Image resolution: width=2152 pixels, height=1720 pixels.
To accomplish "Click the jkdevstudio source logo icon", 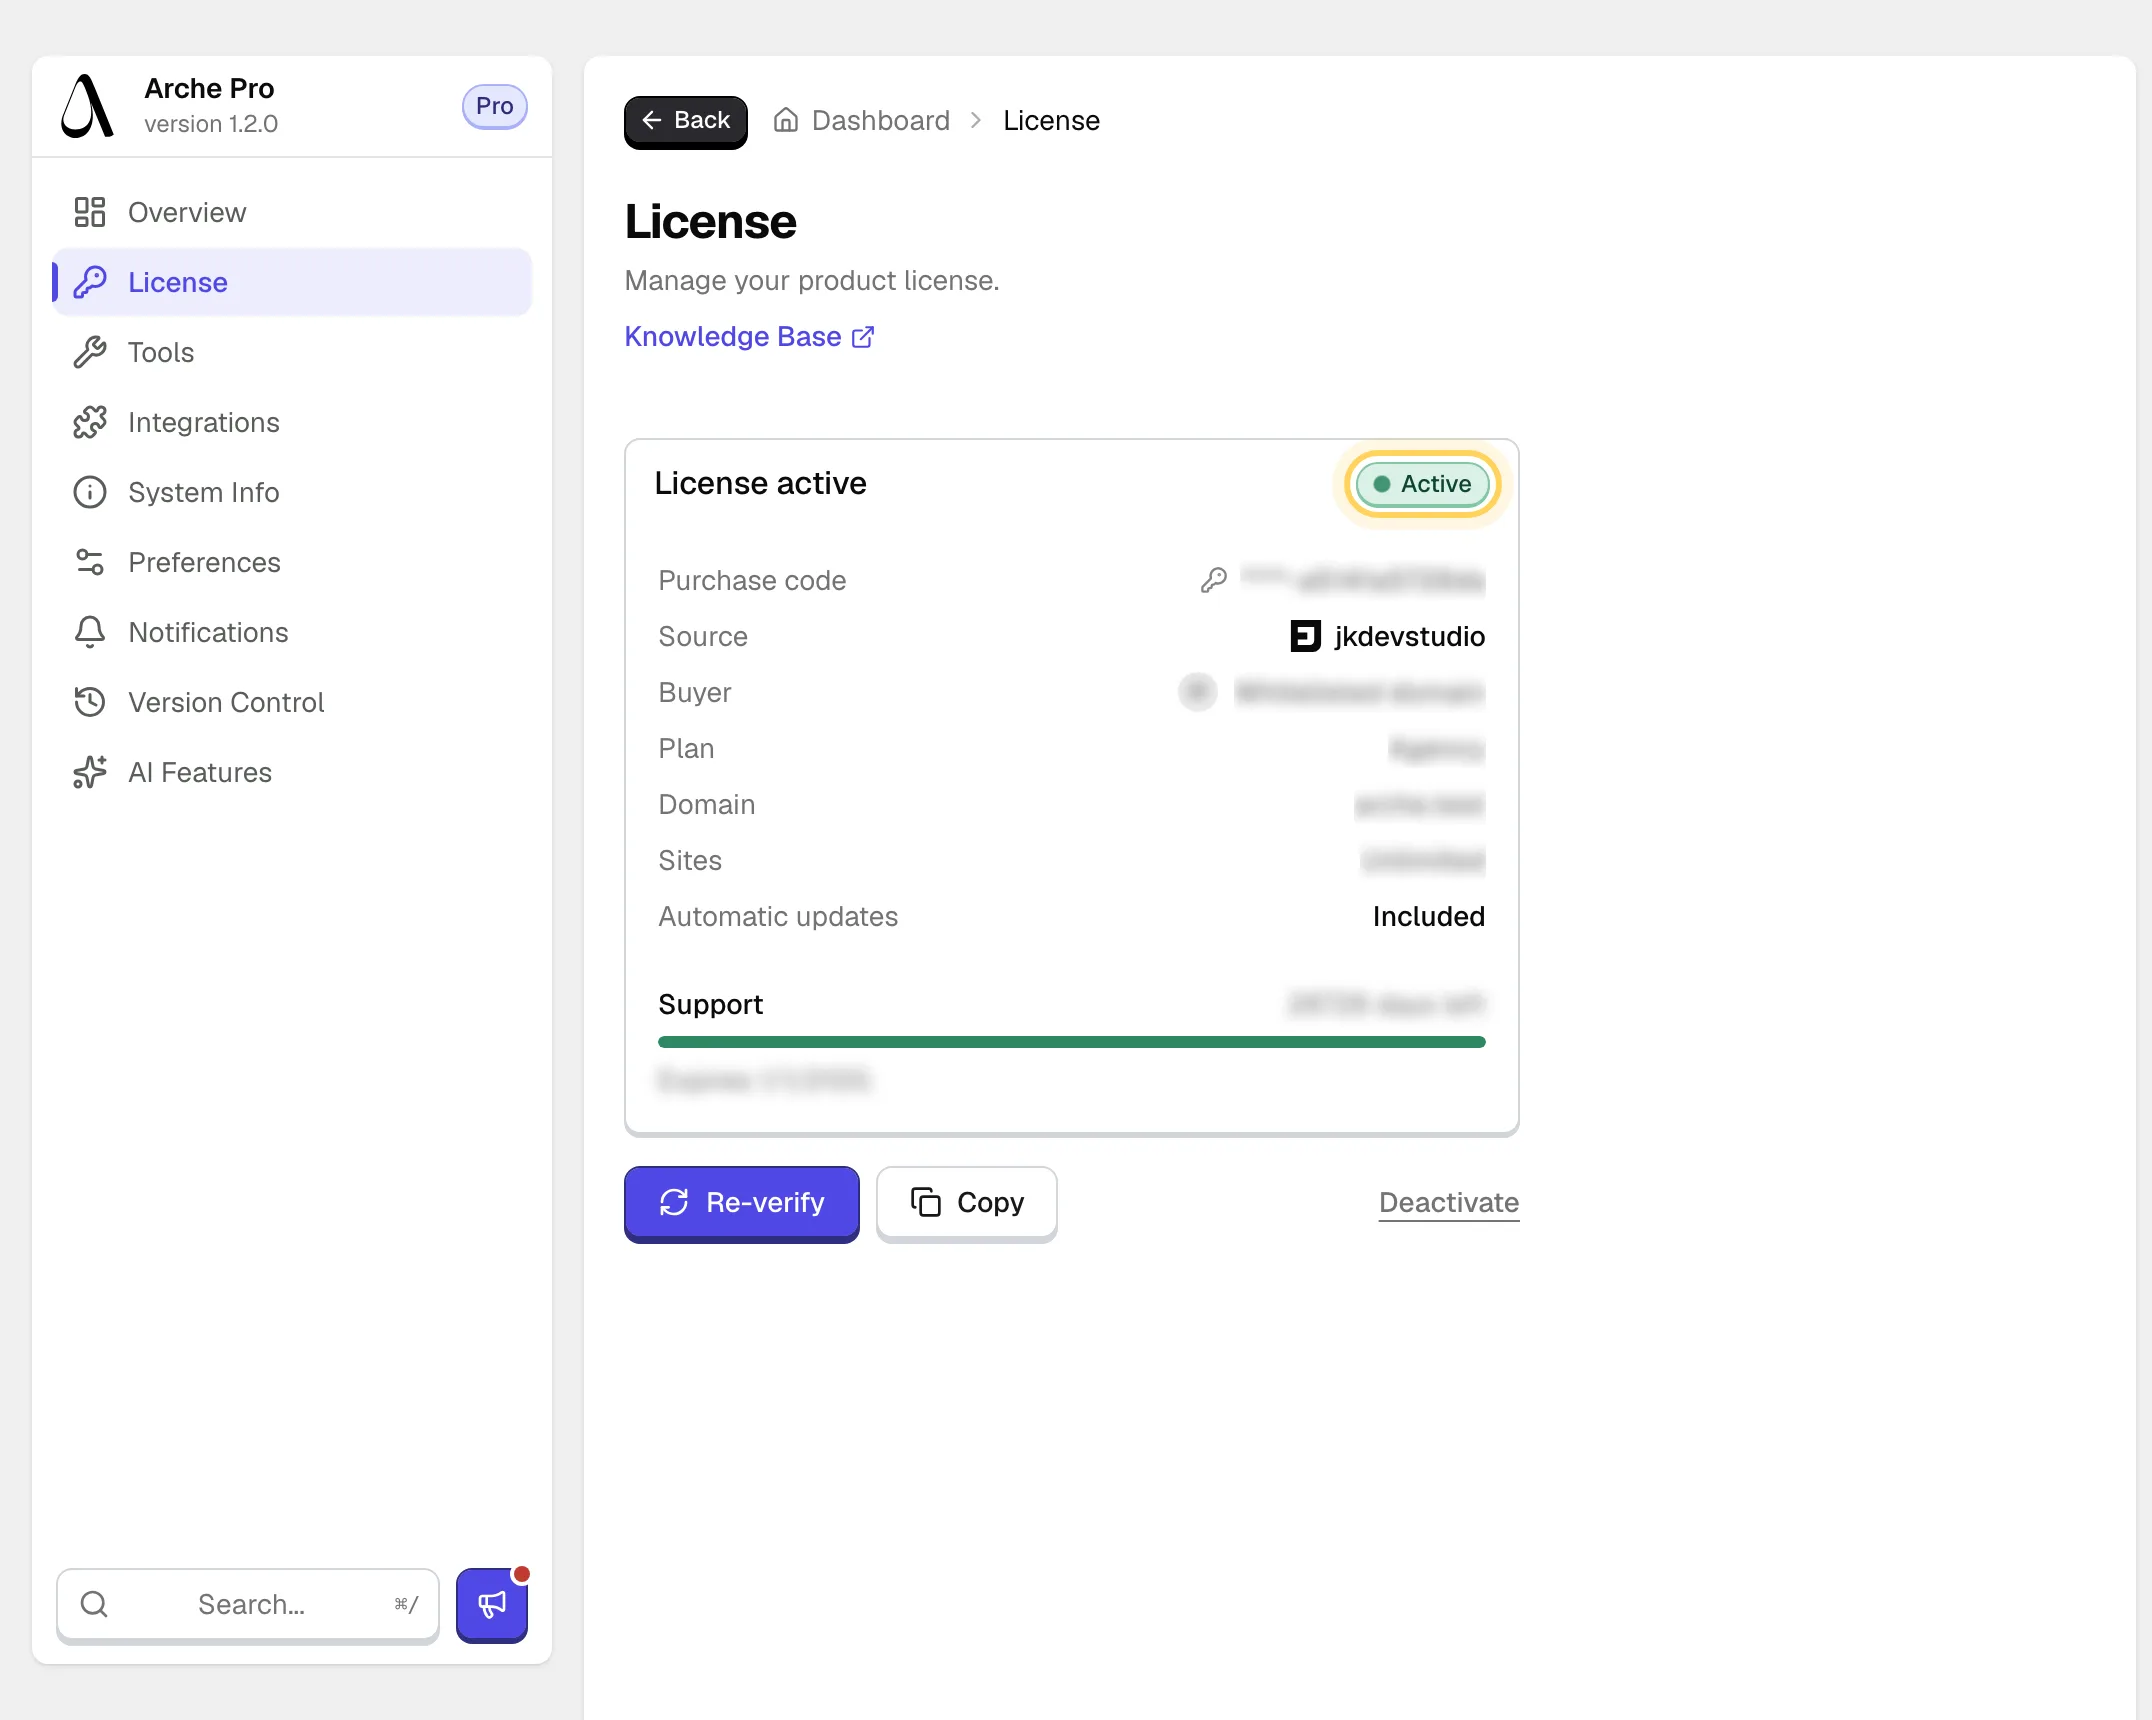I will [1306, 636].
